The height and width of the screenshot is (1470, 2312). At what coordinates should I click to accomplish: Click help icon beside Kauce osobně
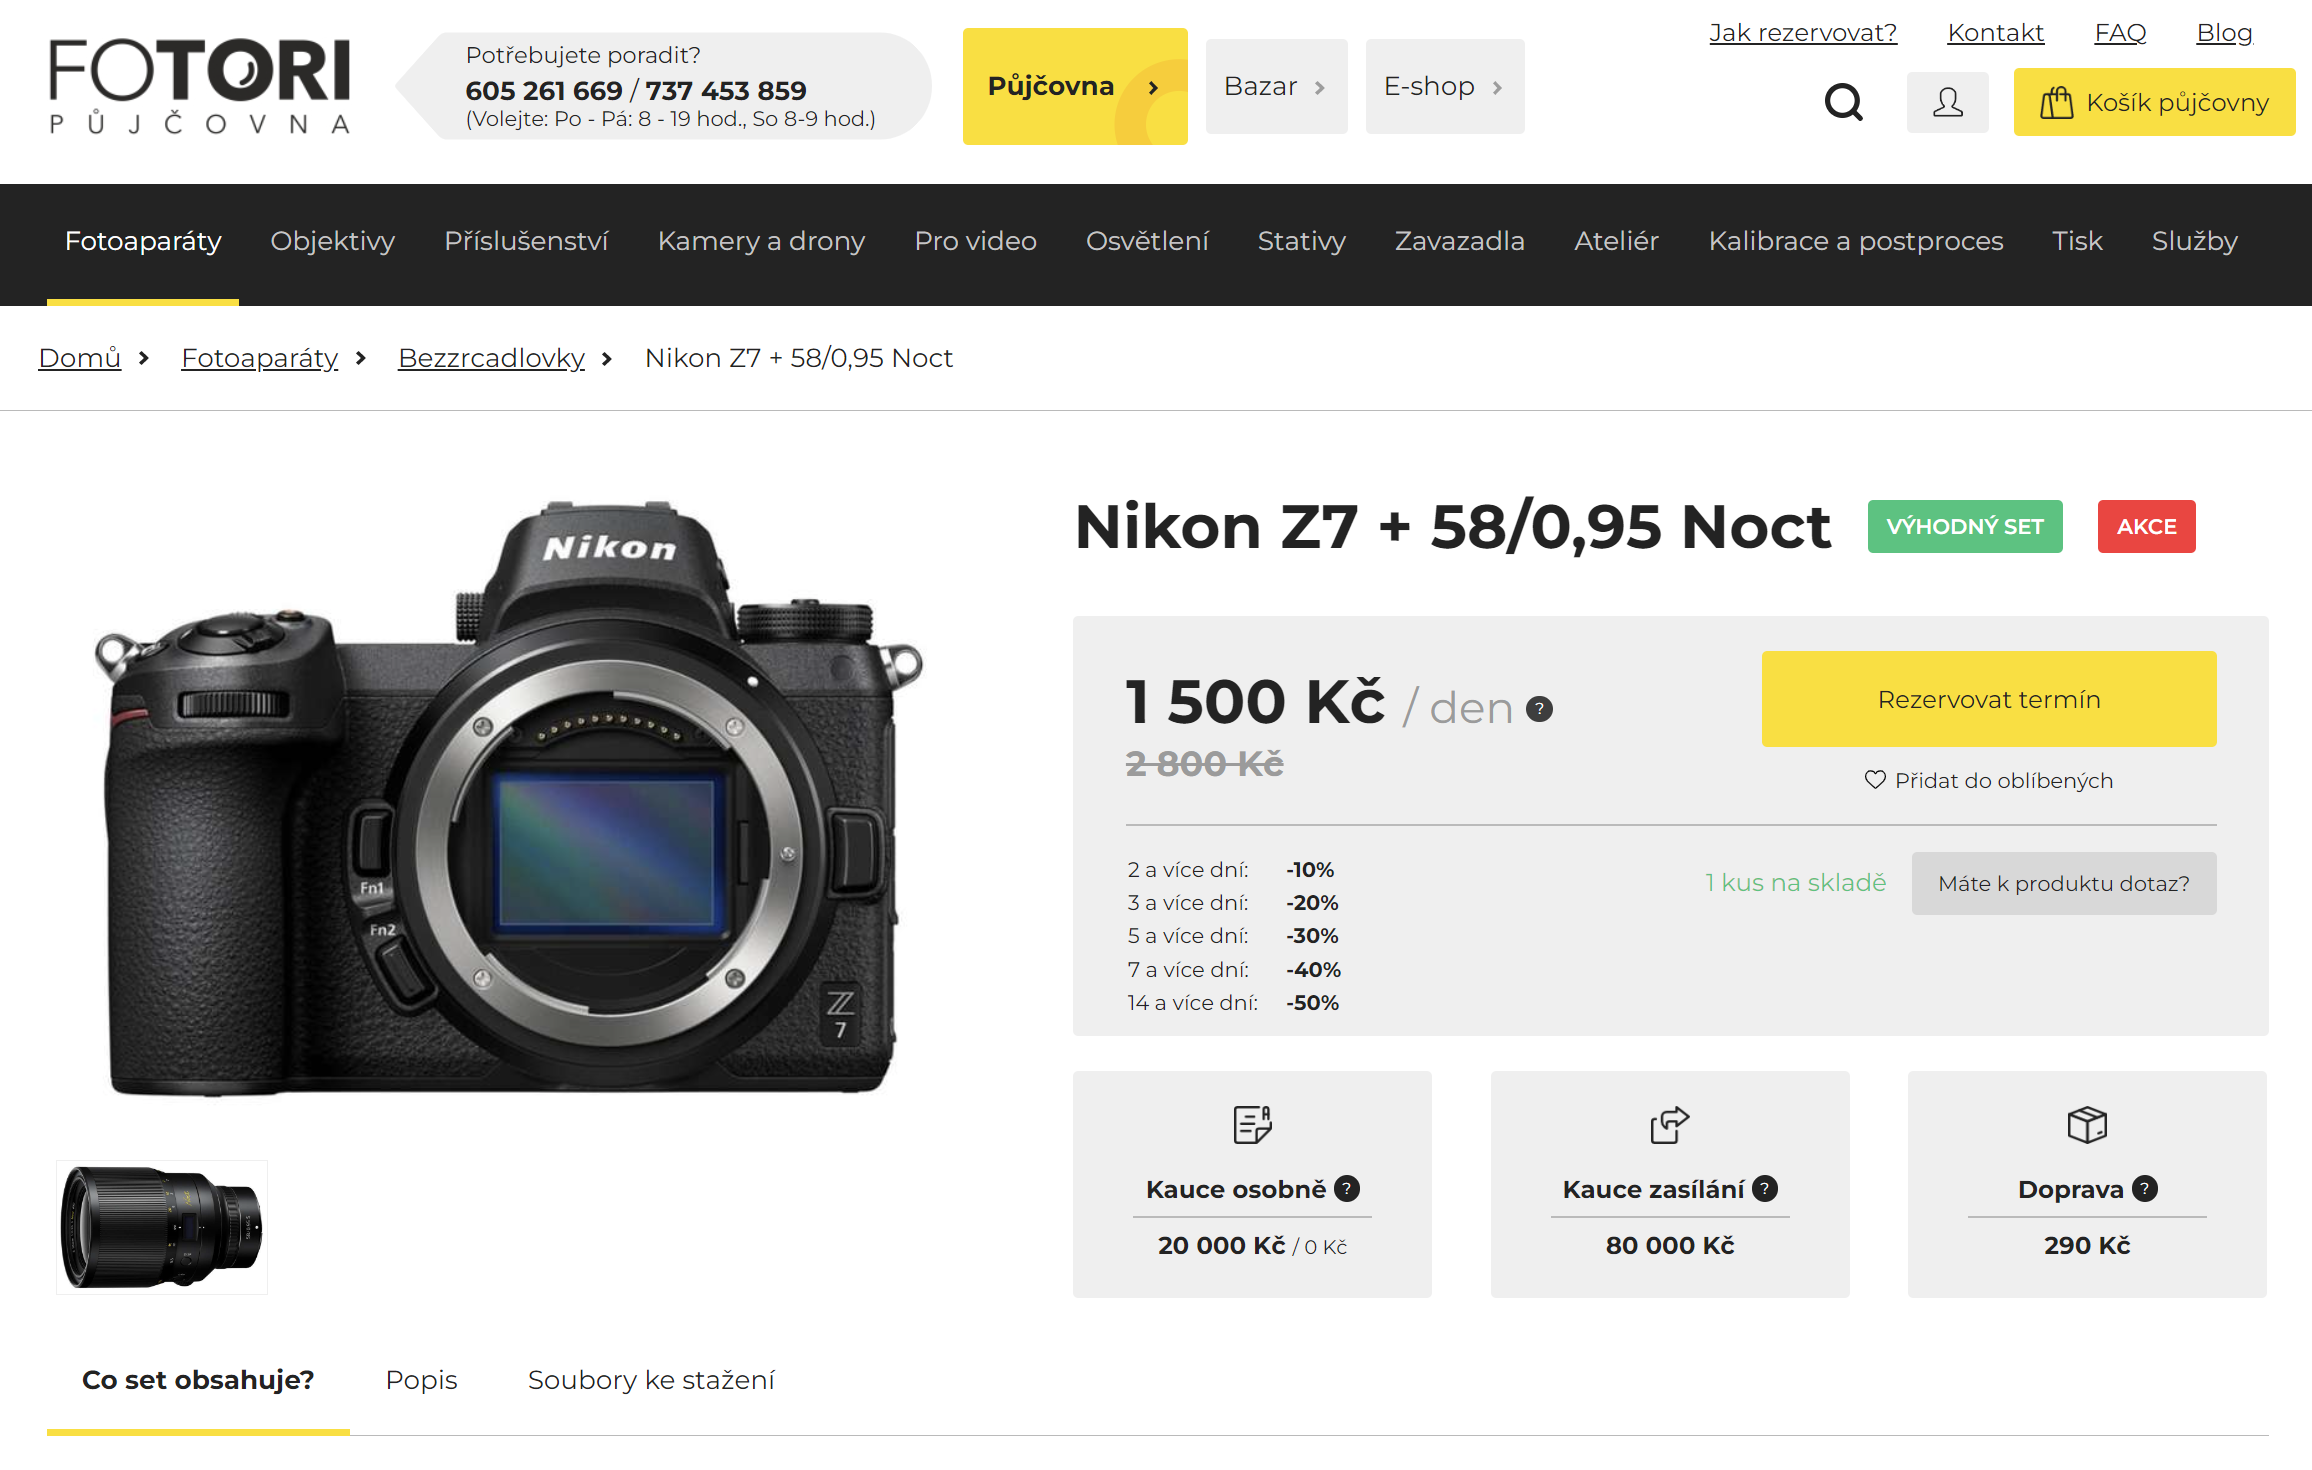1347,1188
